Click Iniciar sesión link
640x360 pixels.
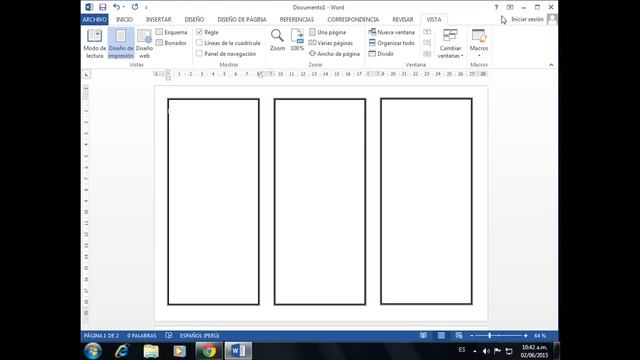click(527, 19)
